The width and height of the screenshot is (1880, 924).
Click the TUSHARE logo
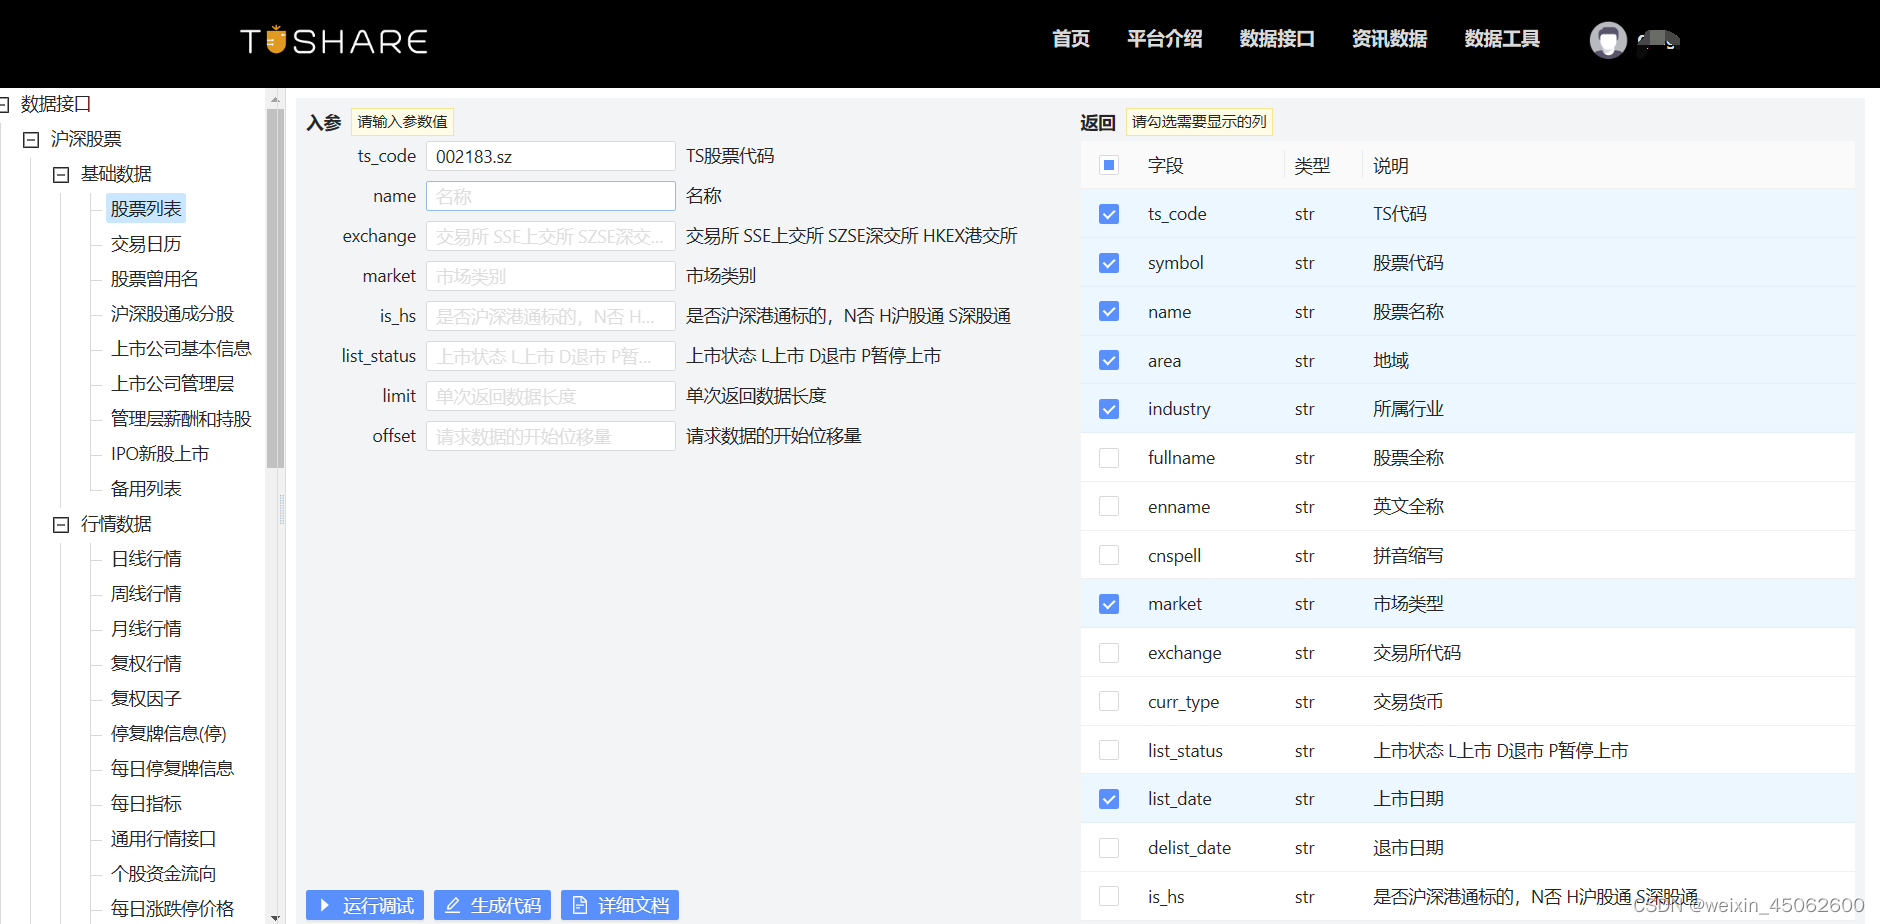tap(333, 40)
